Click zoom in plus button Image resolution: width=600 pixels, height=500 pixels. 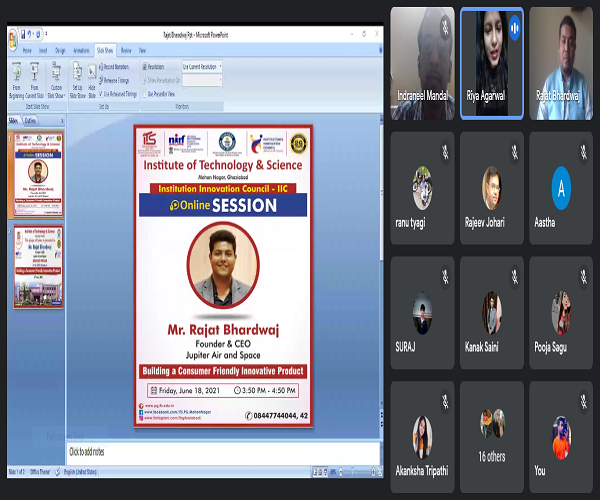[x=373, y=472]
